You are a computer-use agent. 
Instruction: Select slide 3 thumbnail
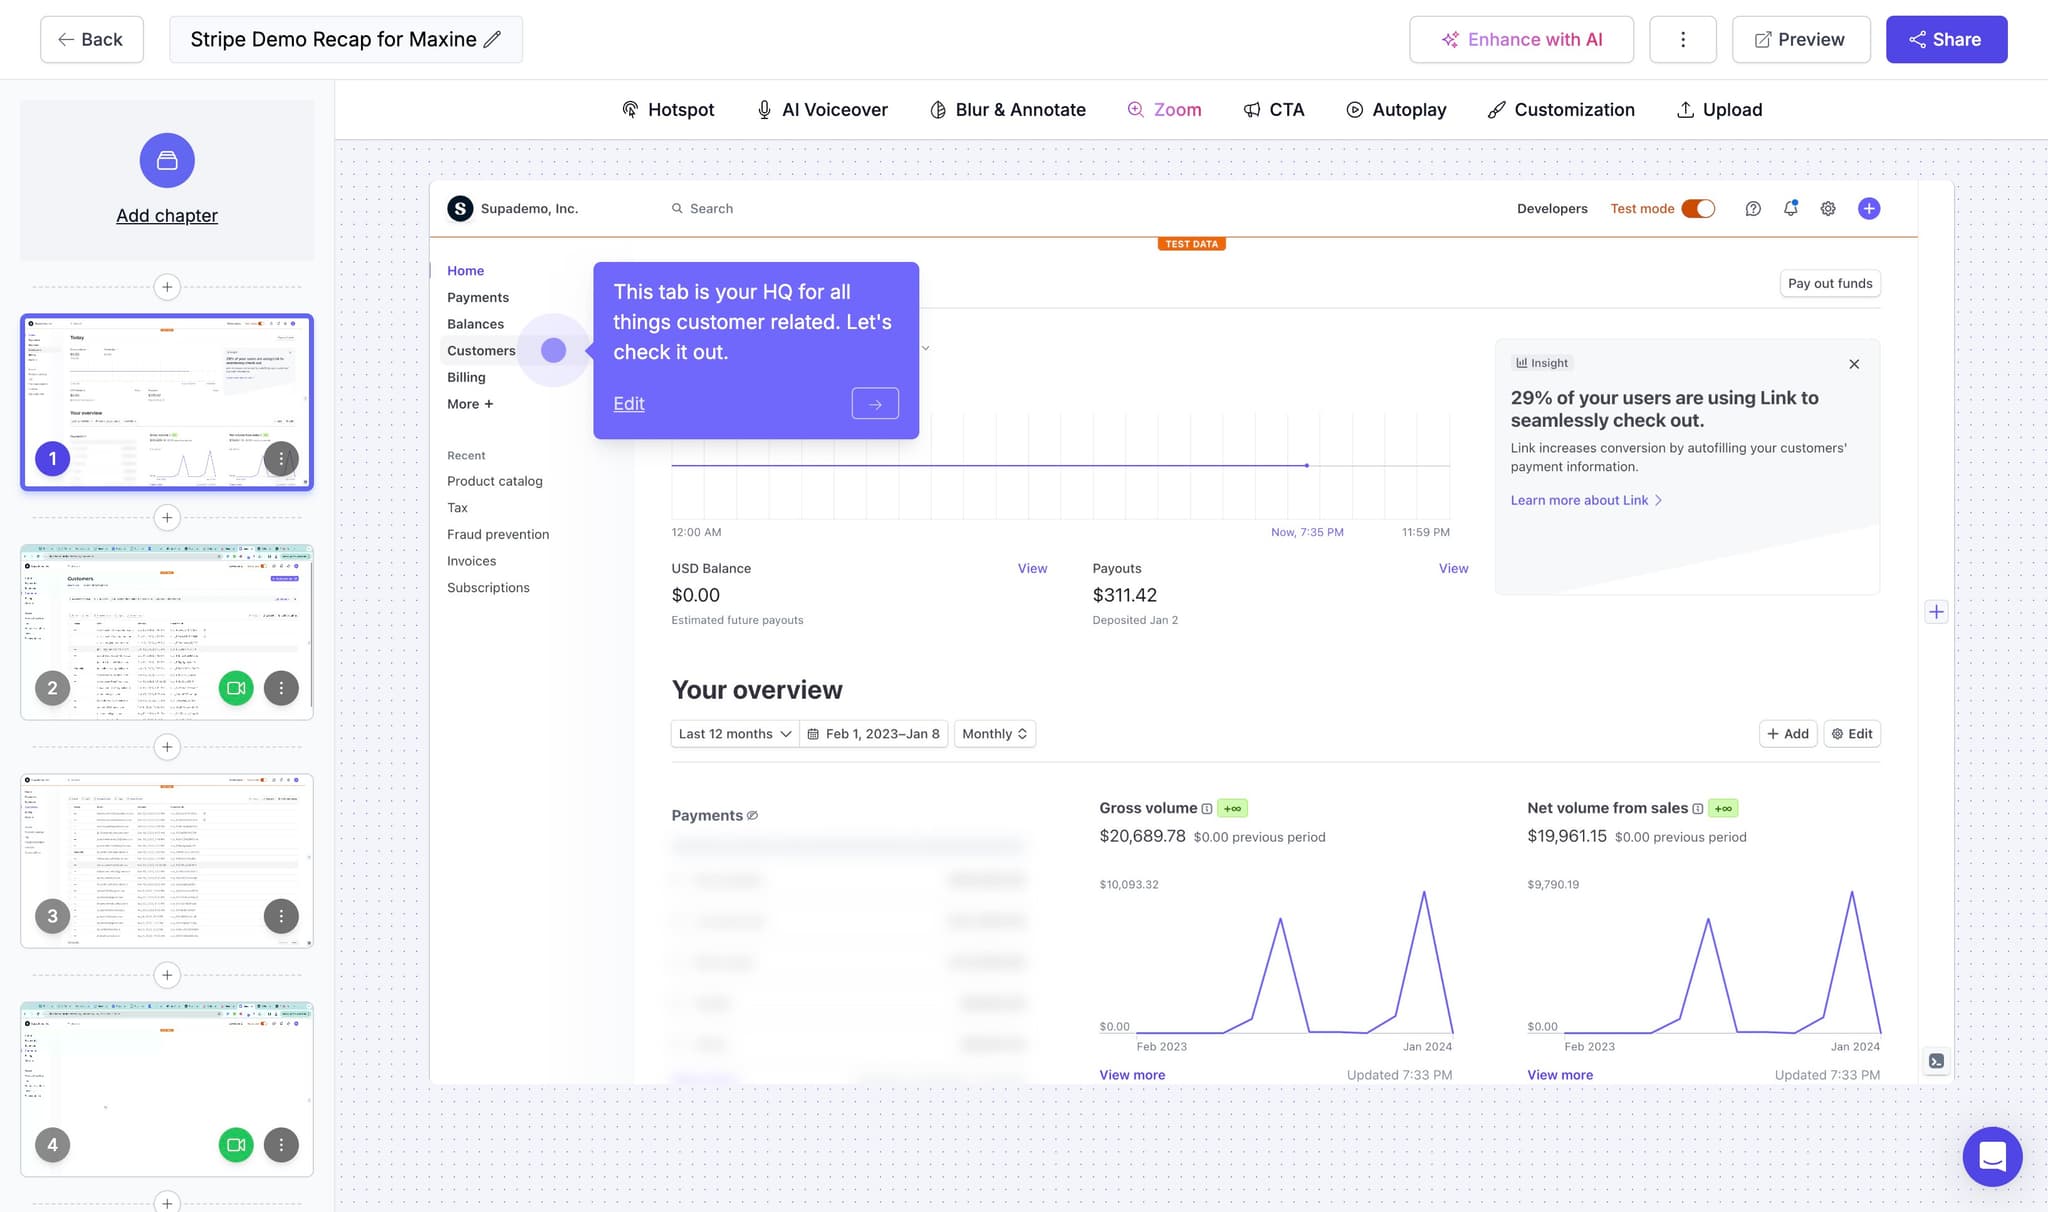pyautogui.click(x=167, y=860)
